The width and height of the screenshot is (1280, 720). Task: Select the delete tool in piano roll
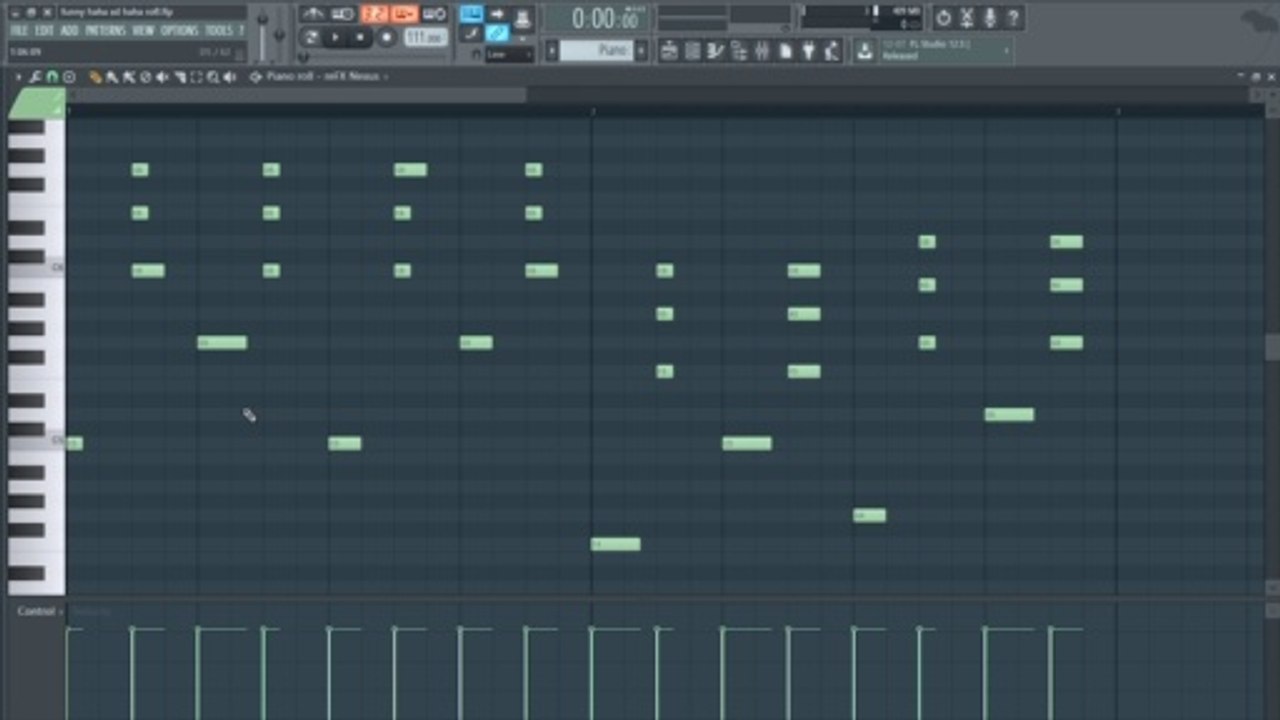(x=146, y=76)
